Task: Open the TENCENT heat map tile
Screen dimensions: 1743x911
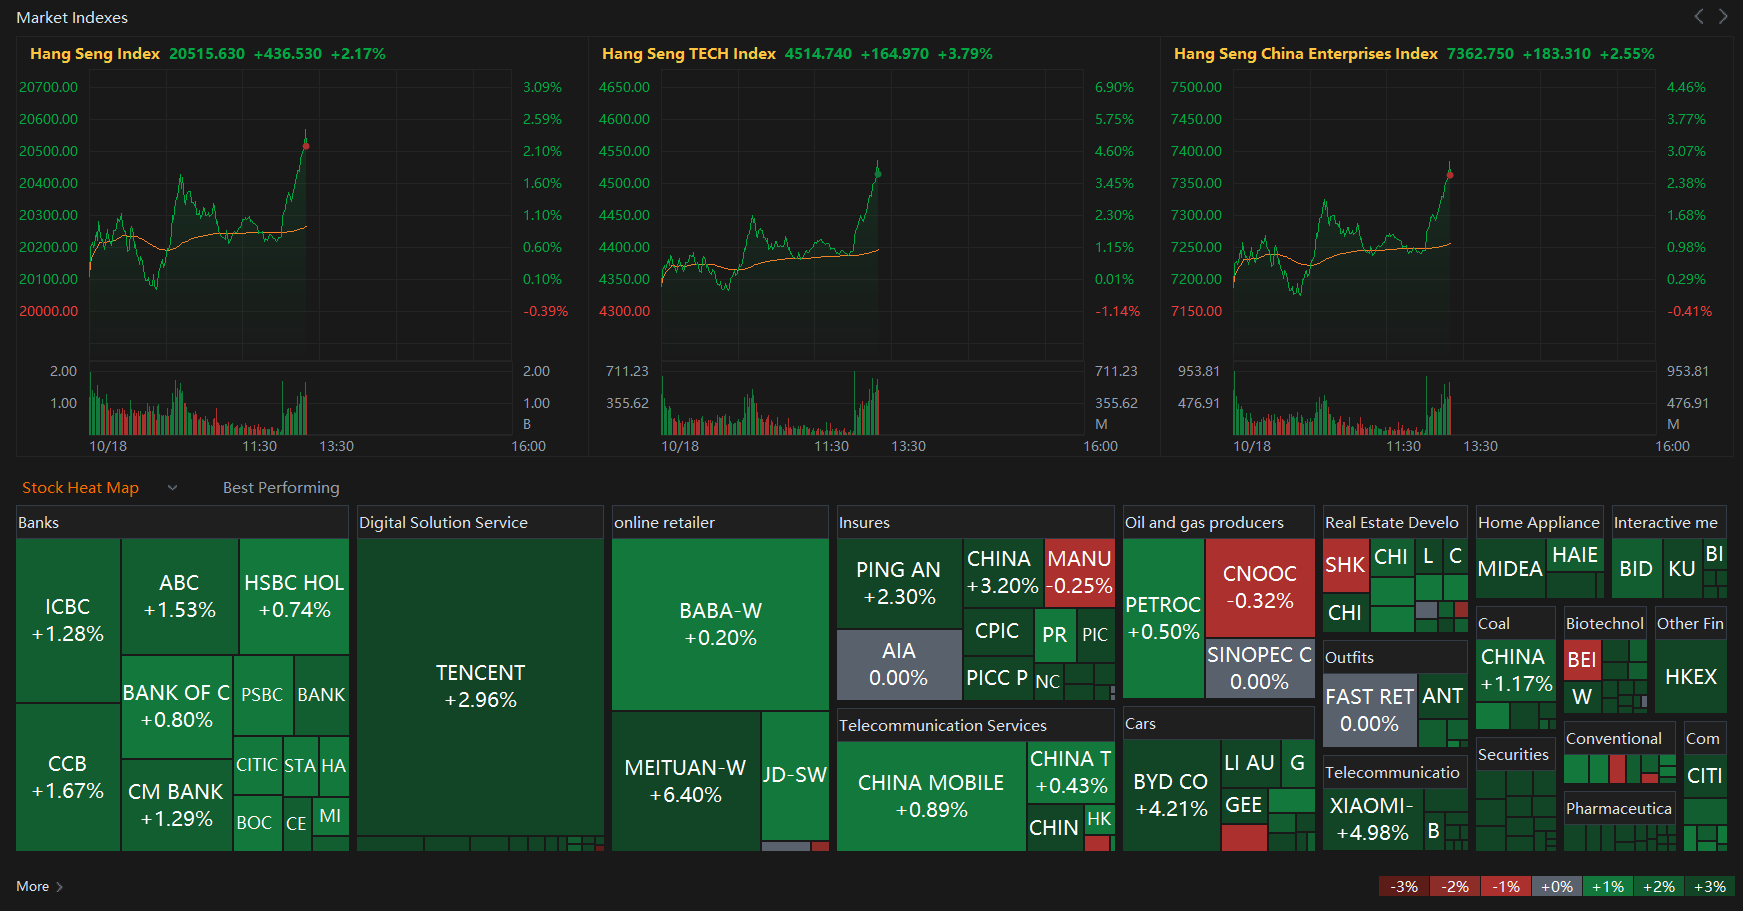Action: click(480, 687)
